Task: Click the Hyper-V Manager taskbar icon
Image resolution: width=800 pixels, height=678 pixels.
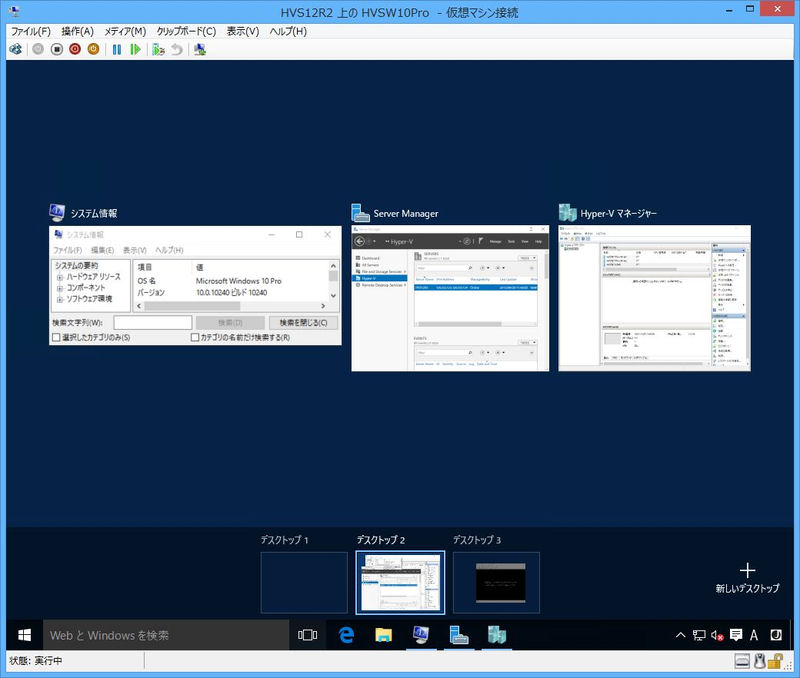Action: (x=496, y=635)
